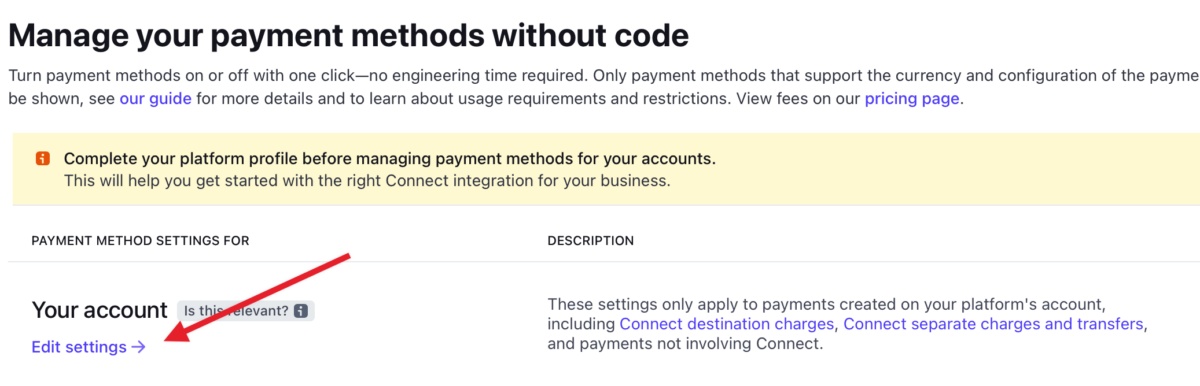
Task: Open "Edit settings" for Your account
Action: [x=89, y=347]
